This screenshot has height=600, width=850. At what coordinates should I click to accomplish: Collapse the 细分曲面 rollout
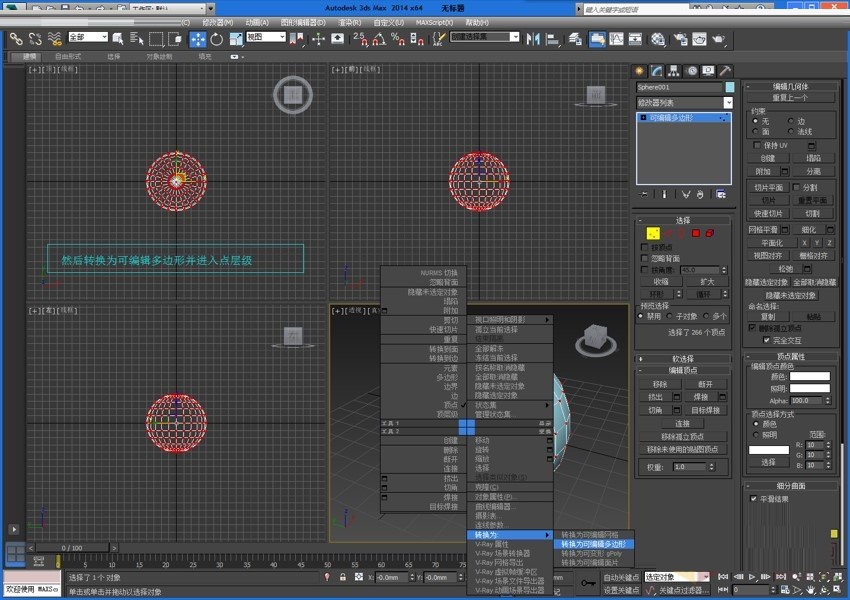(790, 486)
